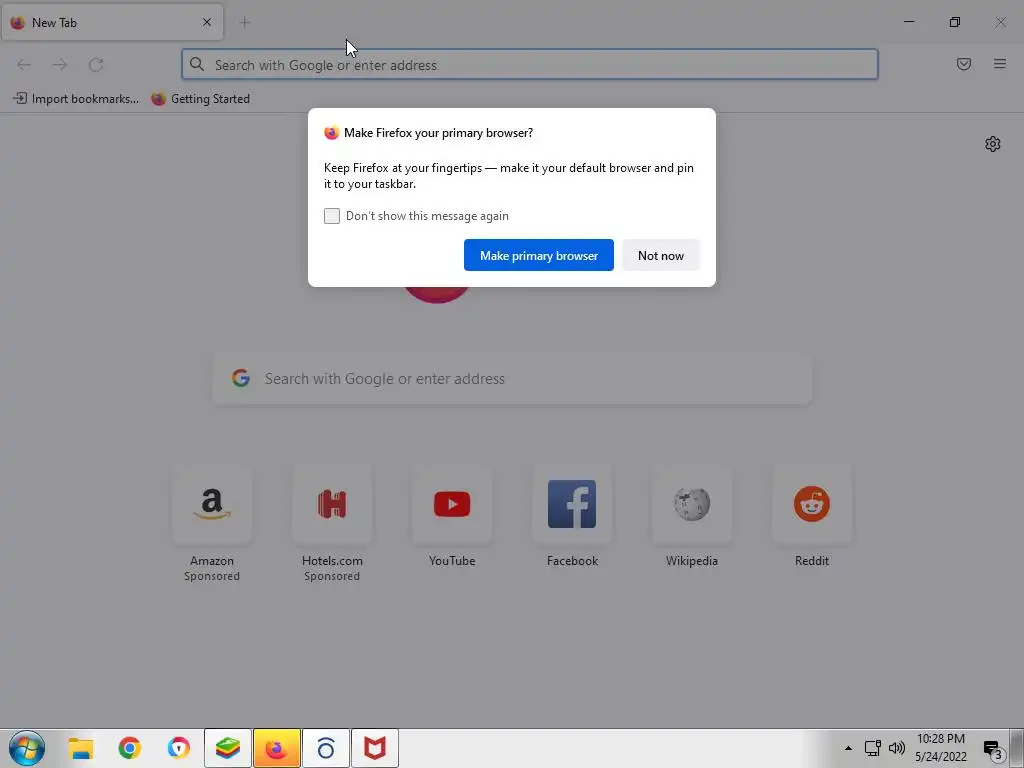
Task: Launch Google Chrome from taskbar
Action: pos(130,748)
